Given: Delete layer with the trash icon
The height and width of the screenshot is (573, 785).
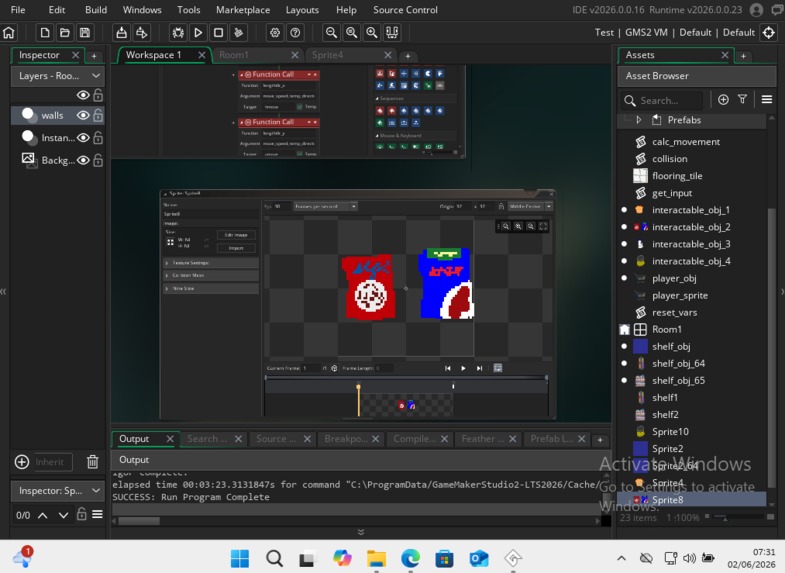Looking at the screenshot, I should click(x=93, y=461).
